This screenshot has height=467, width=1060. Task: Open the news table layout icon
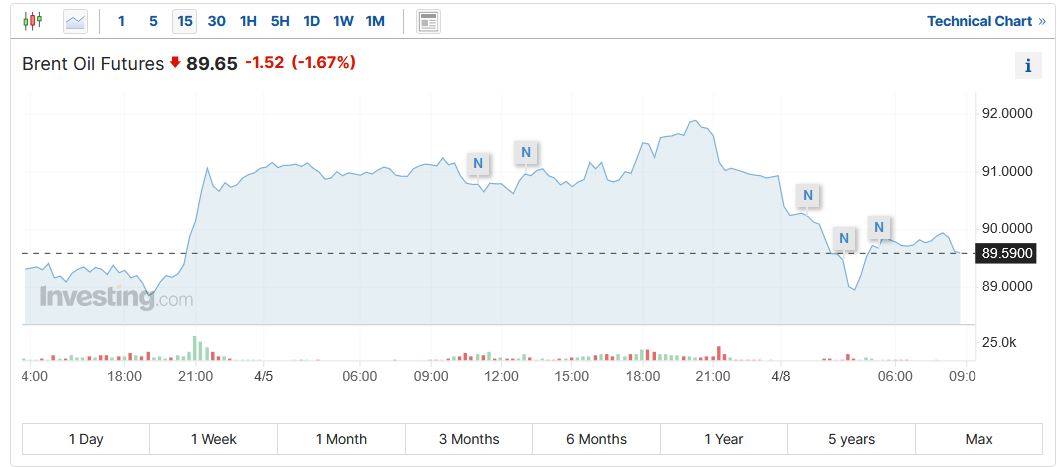coord(428,21)
